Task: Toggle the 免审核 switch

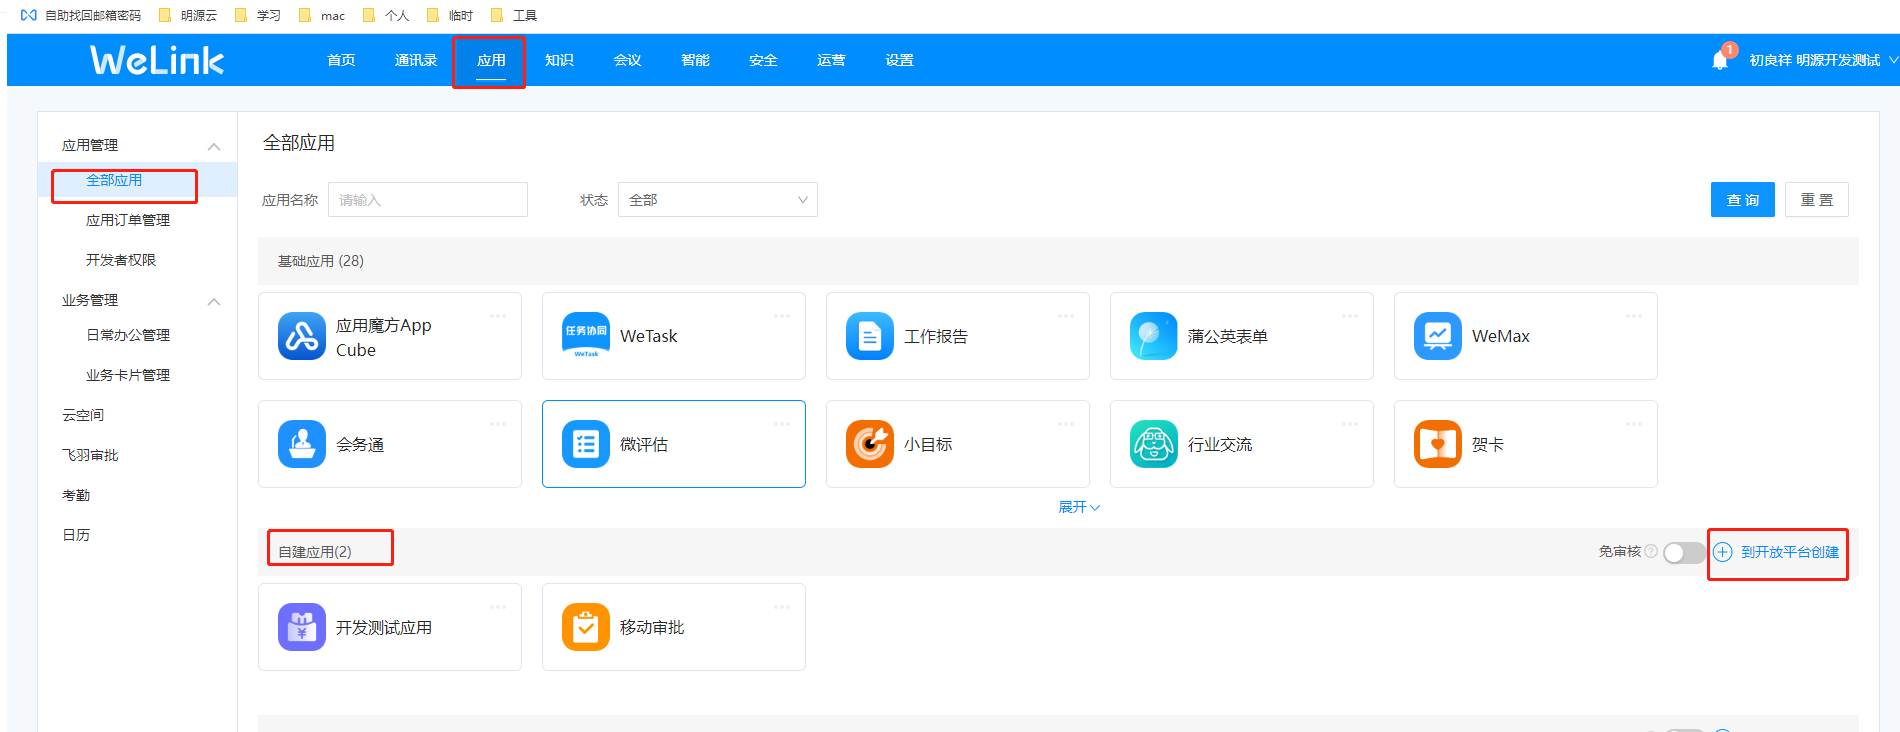Action: coord(1684,553)
